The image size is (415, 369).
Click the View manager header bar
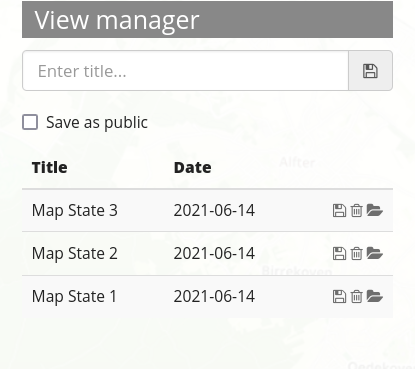coord(207,20)
